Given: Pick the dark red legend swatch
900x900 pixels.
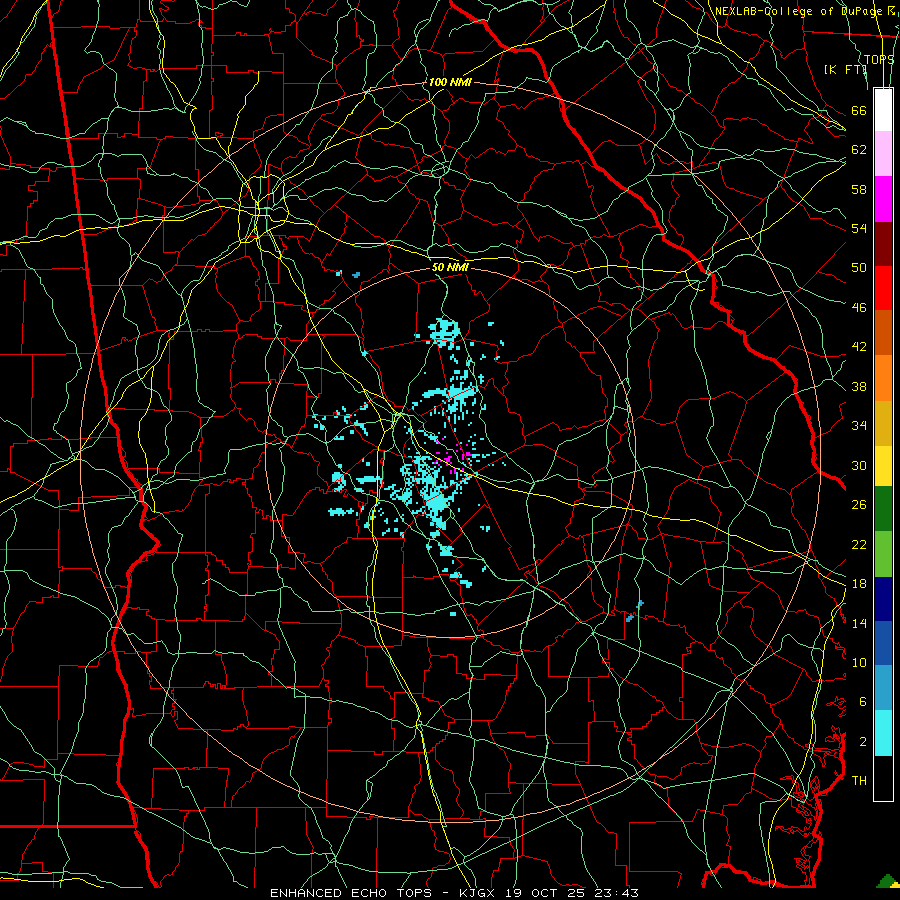Looking at the screenshot, I should click(x=883, y=243).
